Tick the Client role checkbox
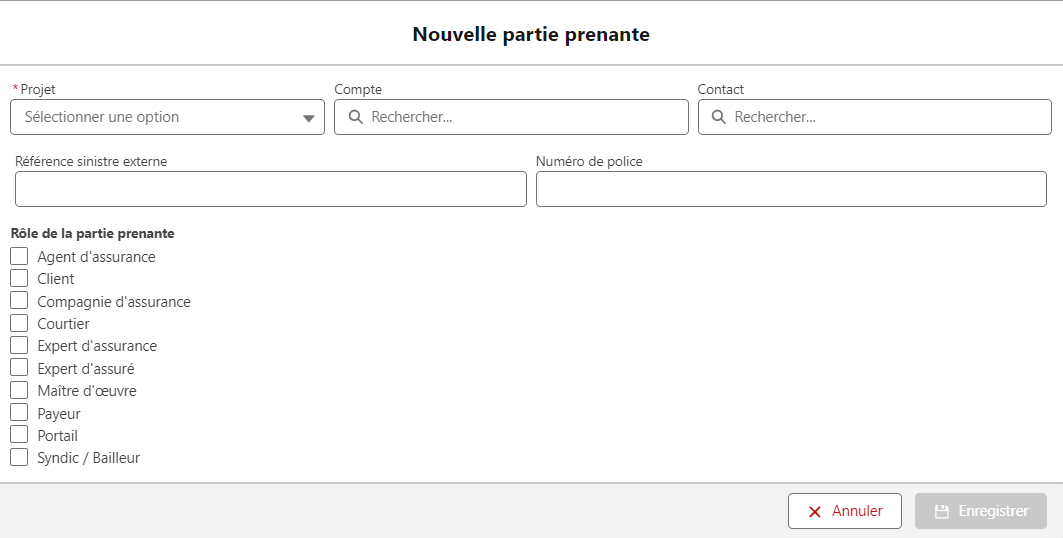 [19, 278]
